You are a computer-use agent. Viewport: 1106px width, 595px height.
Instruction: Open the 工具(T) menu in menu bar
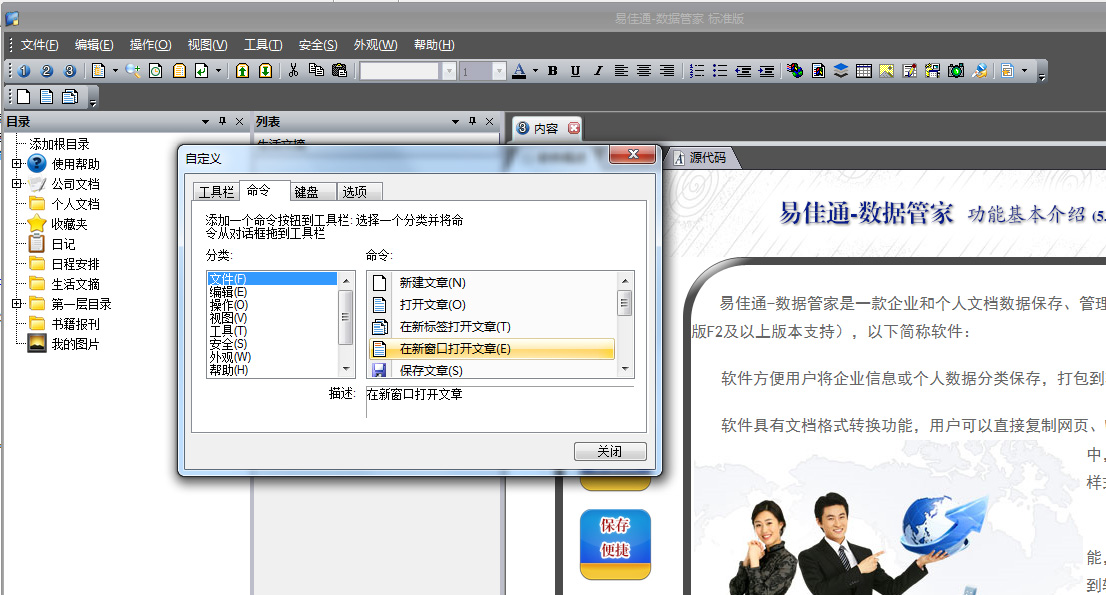[x=263, y=45]
